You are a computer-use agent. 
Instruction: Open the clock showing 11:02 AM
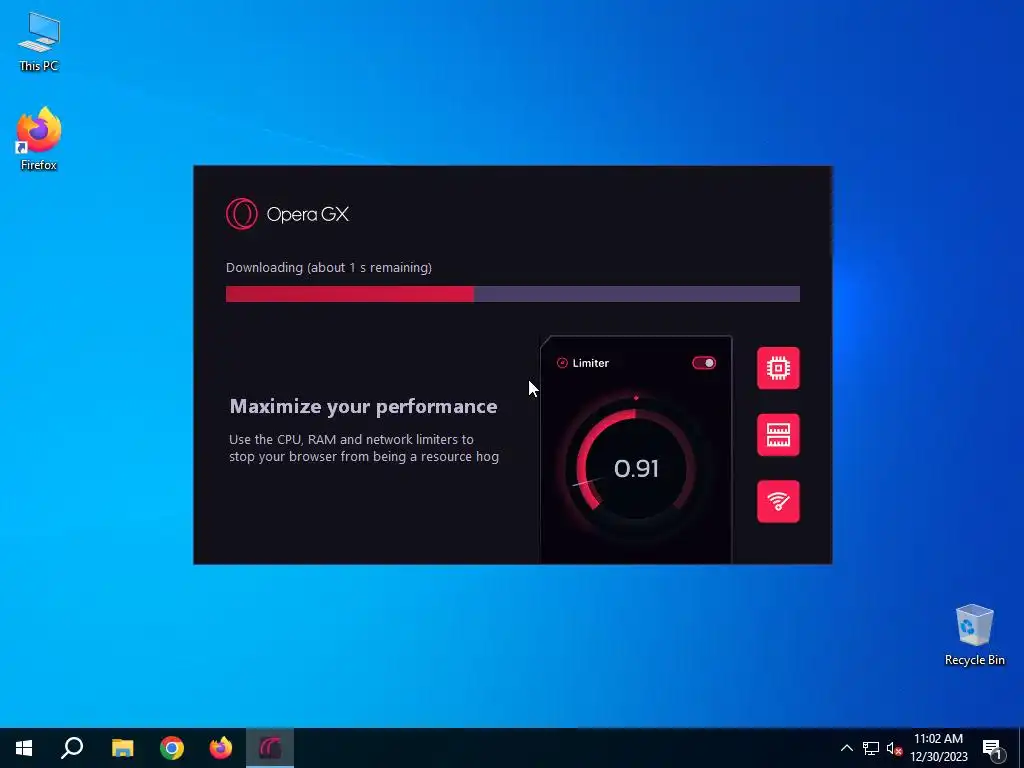[938, 748]
